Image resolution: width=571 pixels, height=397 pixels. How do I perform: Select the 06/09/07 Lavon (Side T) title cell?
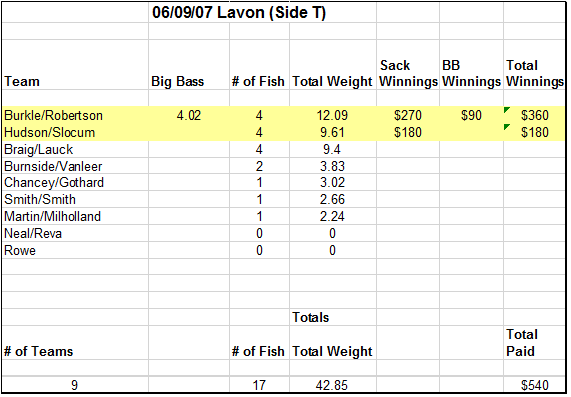pos(239,13)
